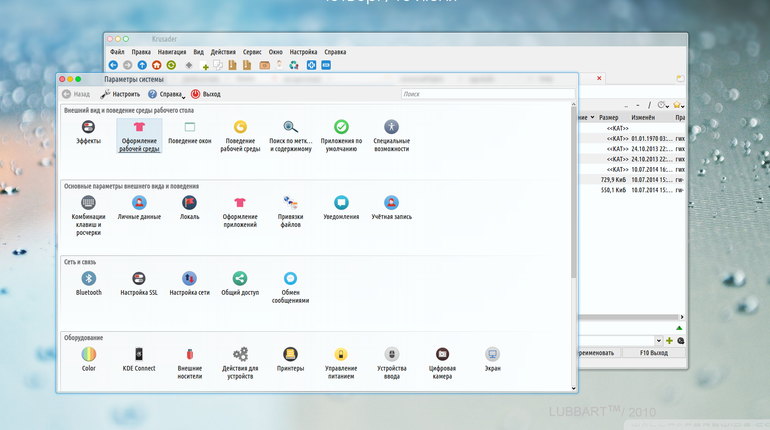Open the Color hardware module
The height and width of the screenshot is (430, 770).
pos(88,359)
